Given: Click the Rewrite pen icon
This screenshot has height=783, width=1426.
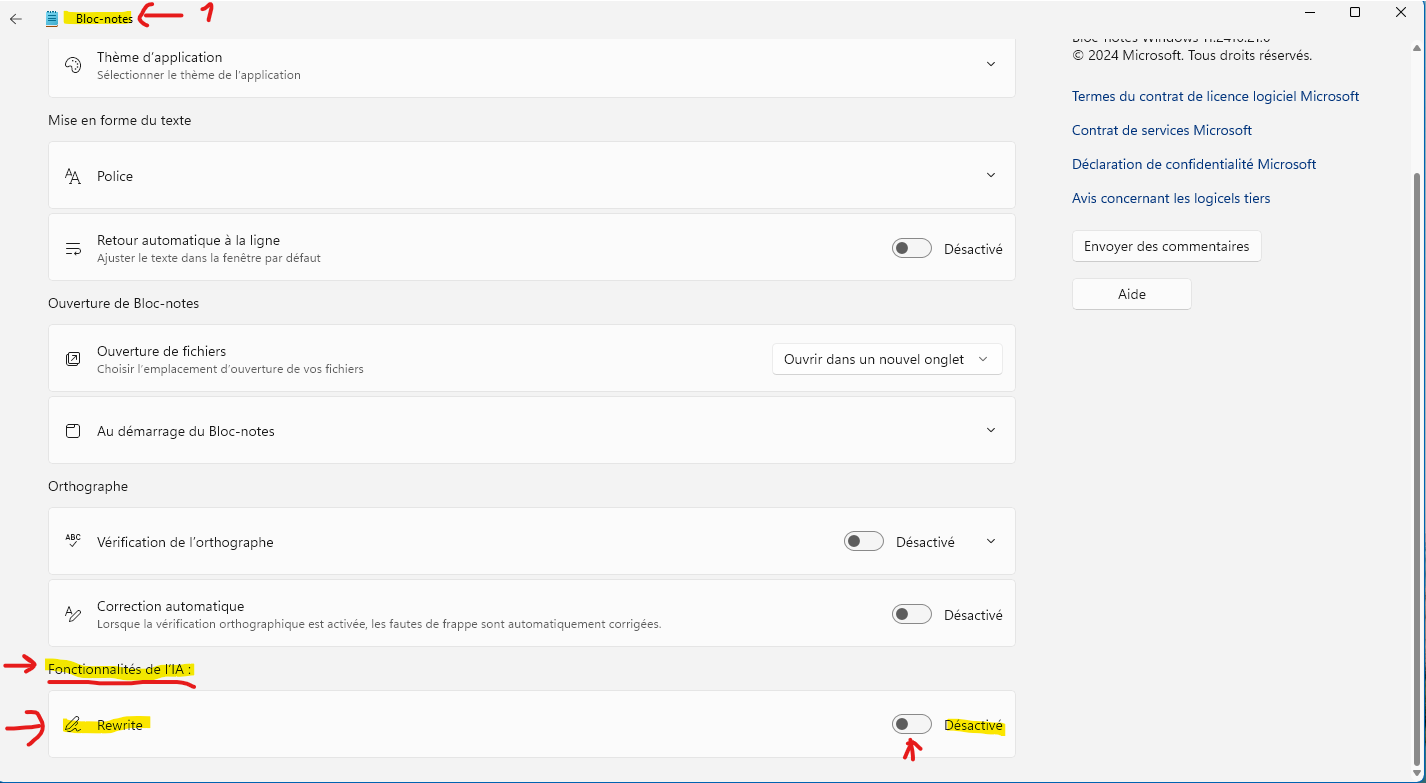Looking at the screenshot, I should coord(73,725).
